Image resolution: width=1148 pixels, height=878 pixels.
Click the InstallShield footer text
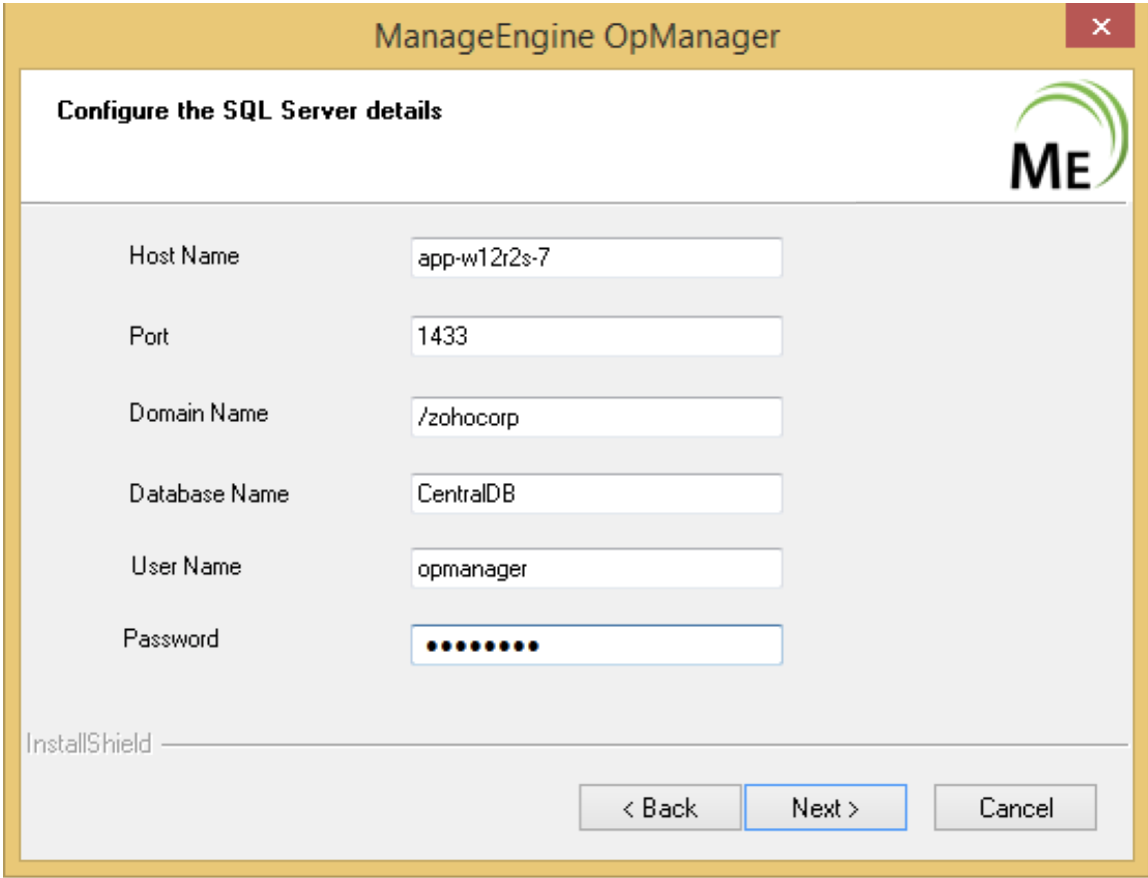(88, 744)
